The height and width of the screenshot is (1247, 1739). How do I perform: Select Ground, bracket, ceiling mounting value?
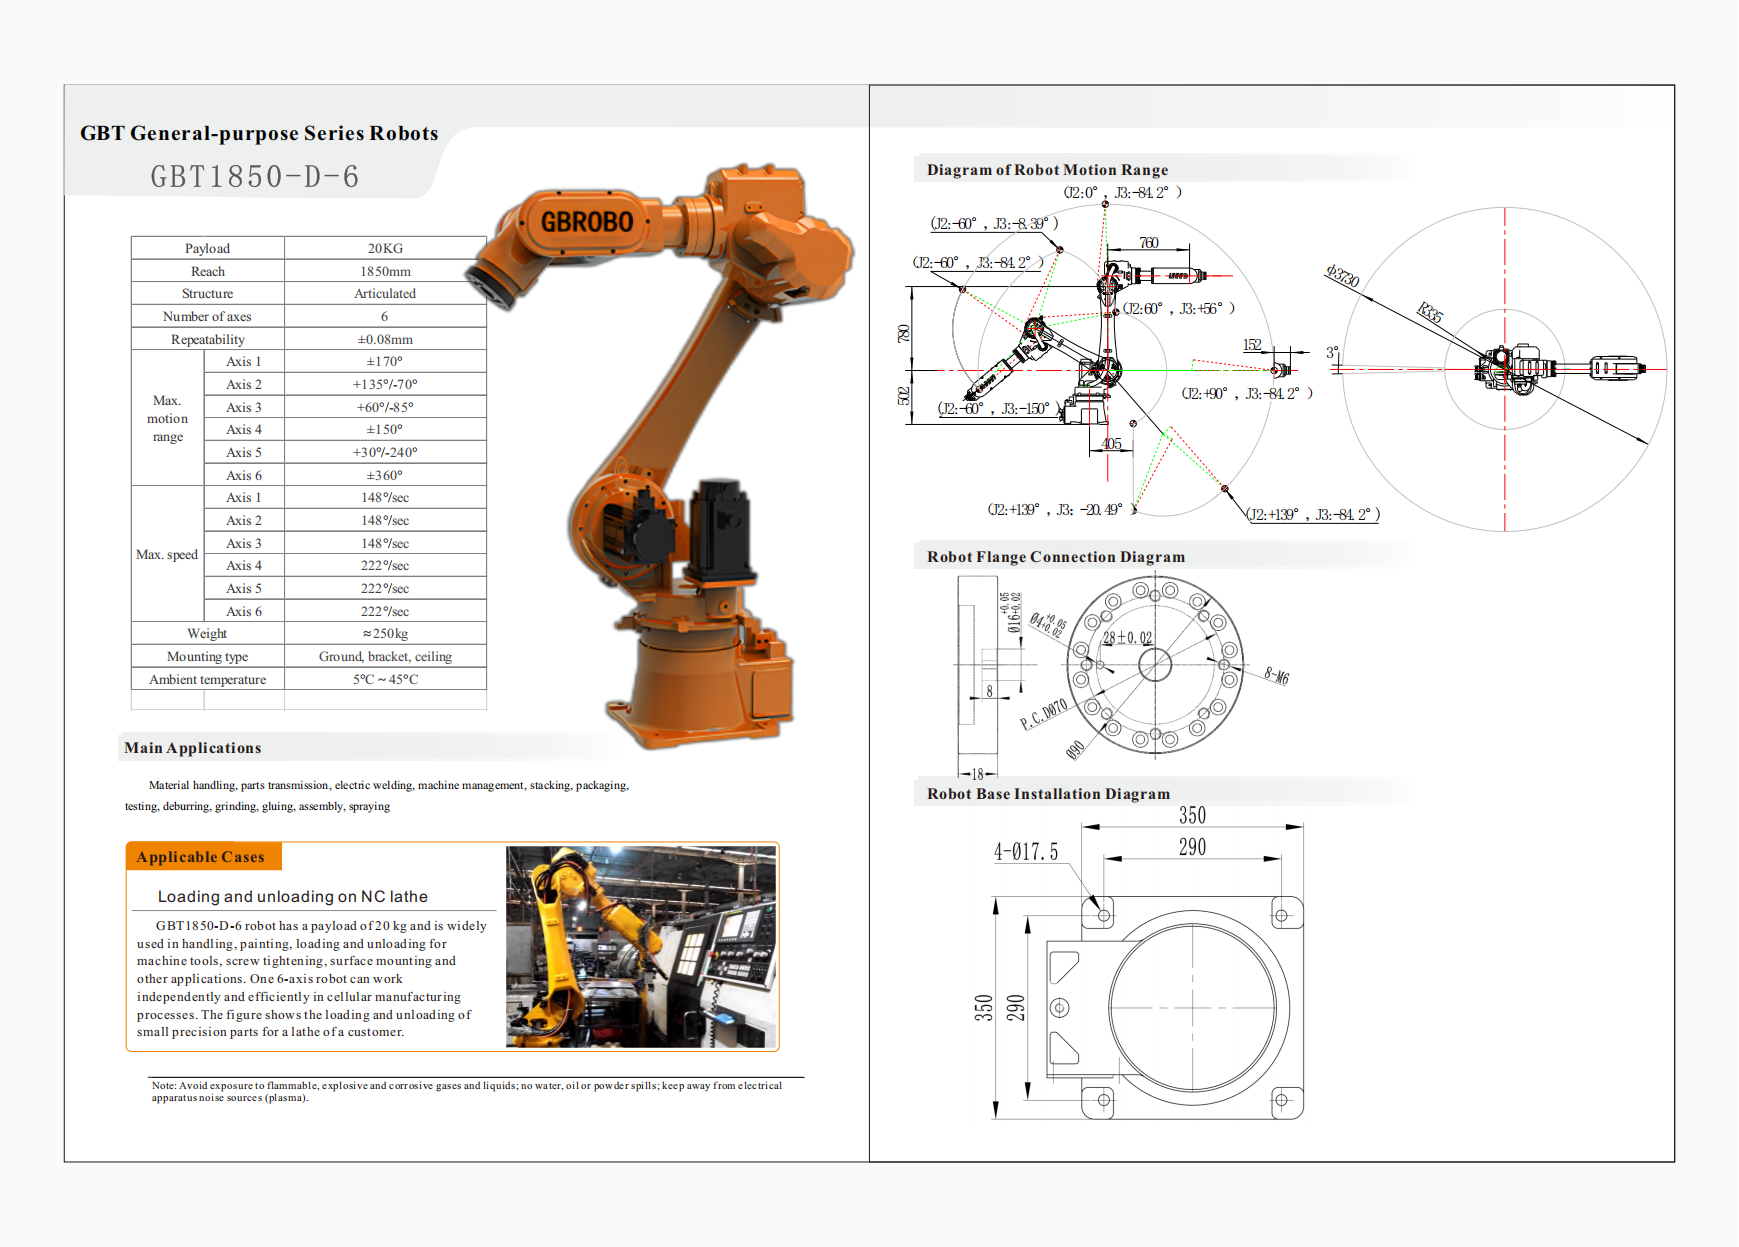point(385,656)
